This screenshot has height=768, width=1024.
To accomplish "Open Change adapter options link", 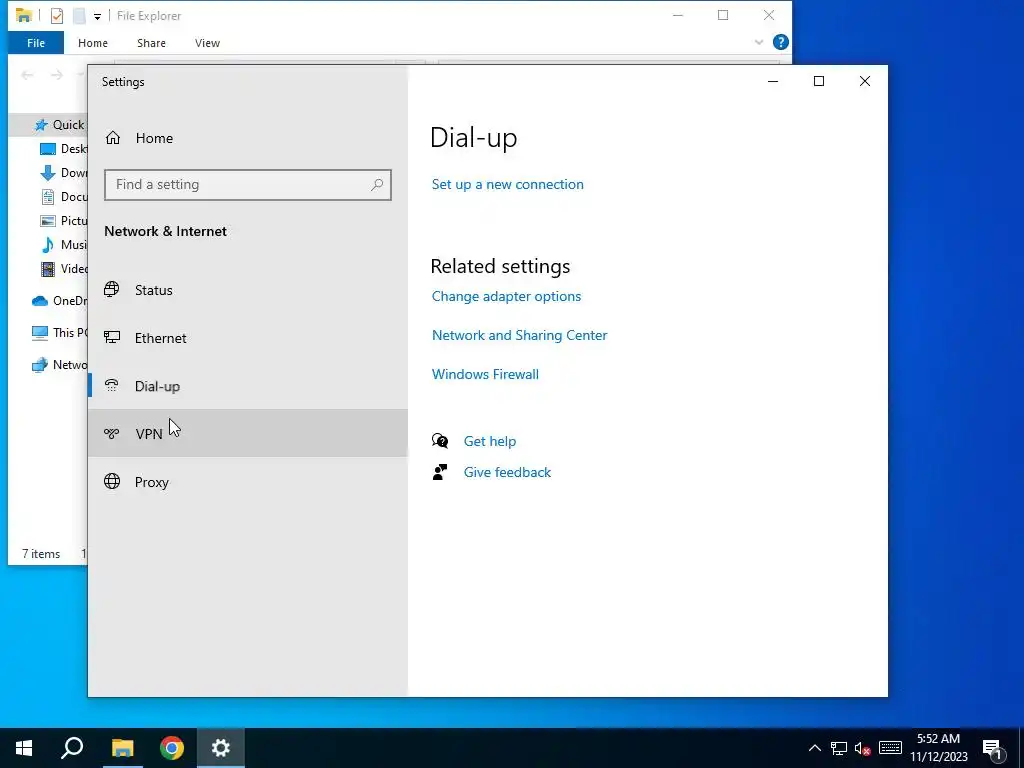I will (506, 296).
